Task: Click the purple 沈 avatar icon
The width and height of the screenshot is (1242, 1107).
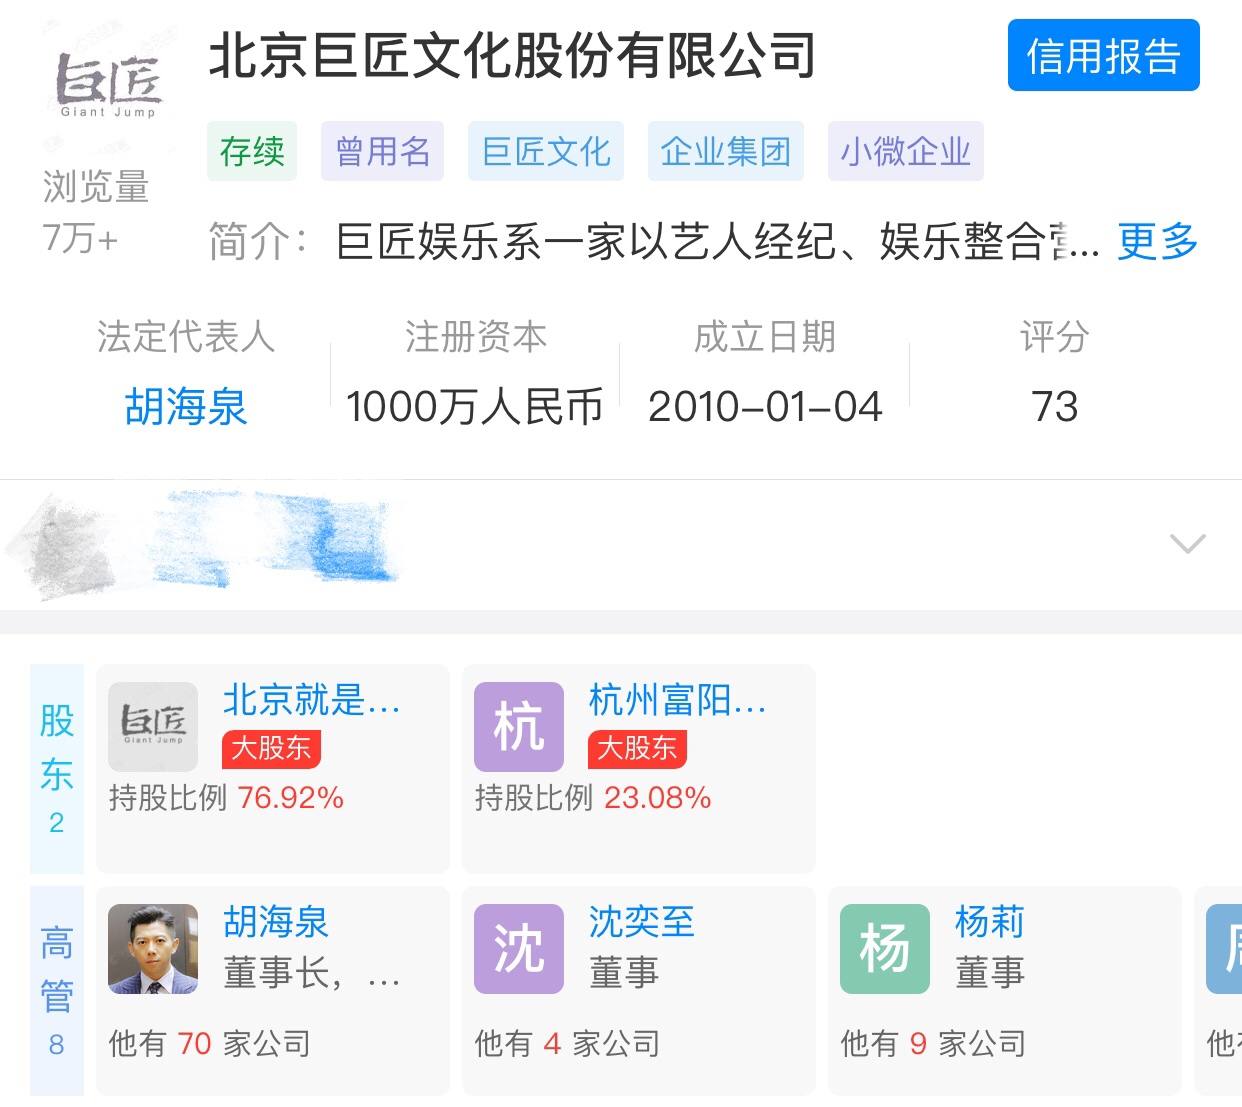Action: point(518,948)
